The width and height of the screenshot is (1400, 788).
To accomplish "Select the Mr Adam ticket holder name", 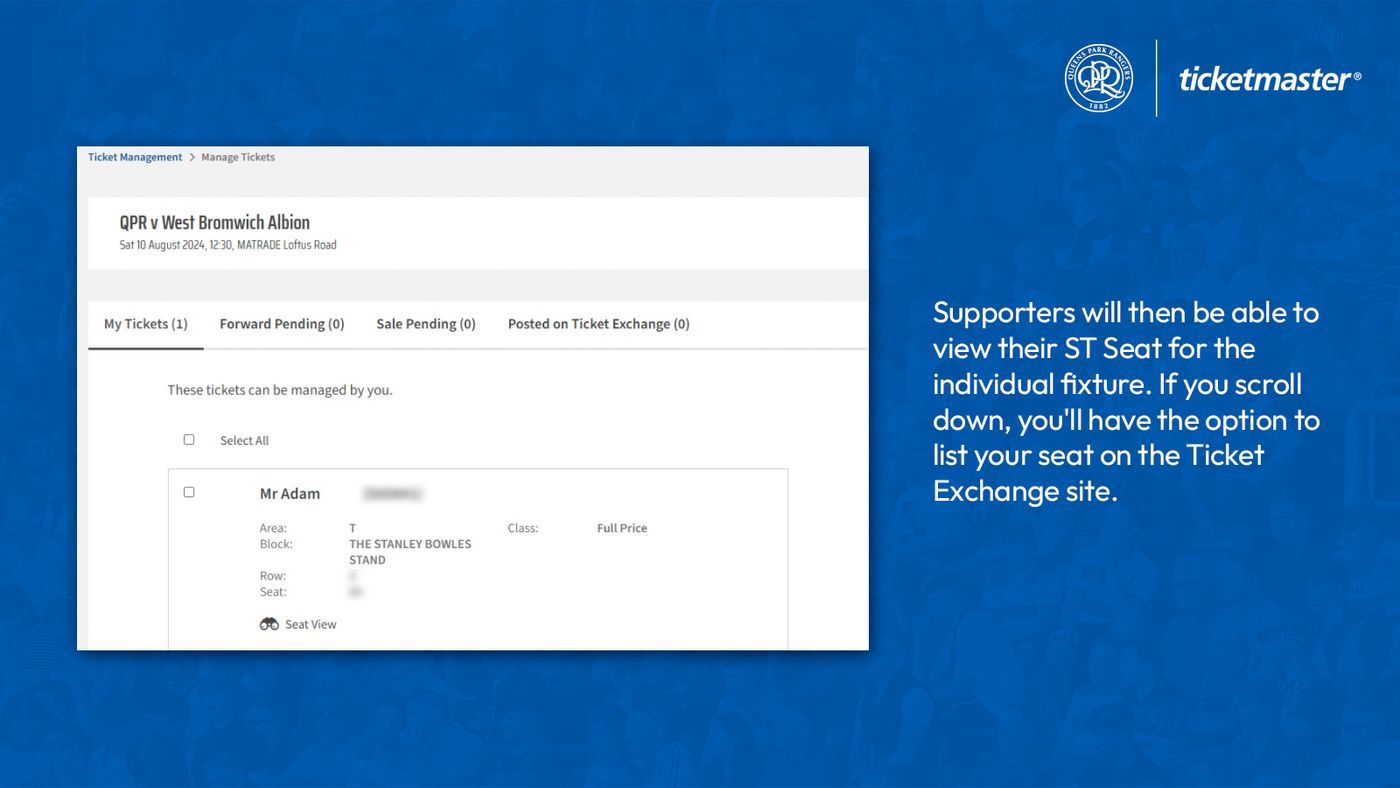I will [x=290, y=493].
